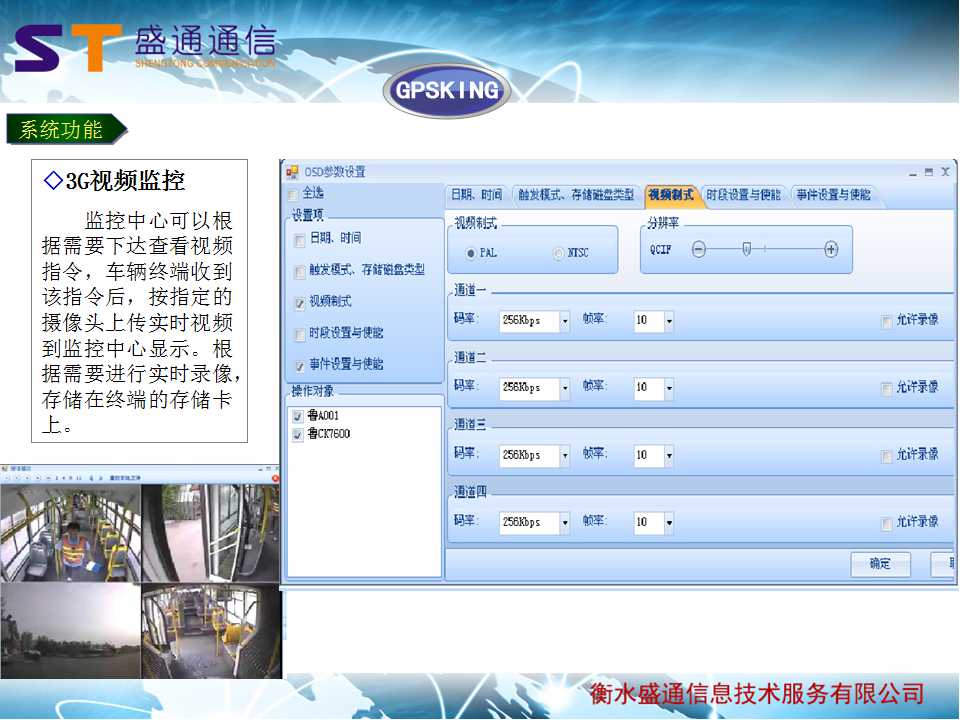Click the 确定 button
This screenshot has height=720, width=960.
click(x=880, y=564)
